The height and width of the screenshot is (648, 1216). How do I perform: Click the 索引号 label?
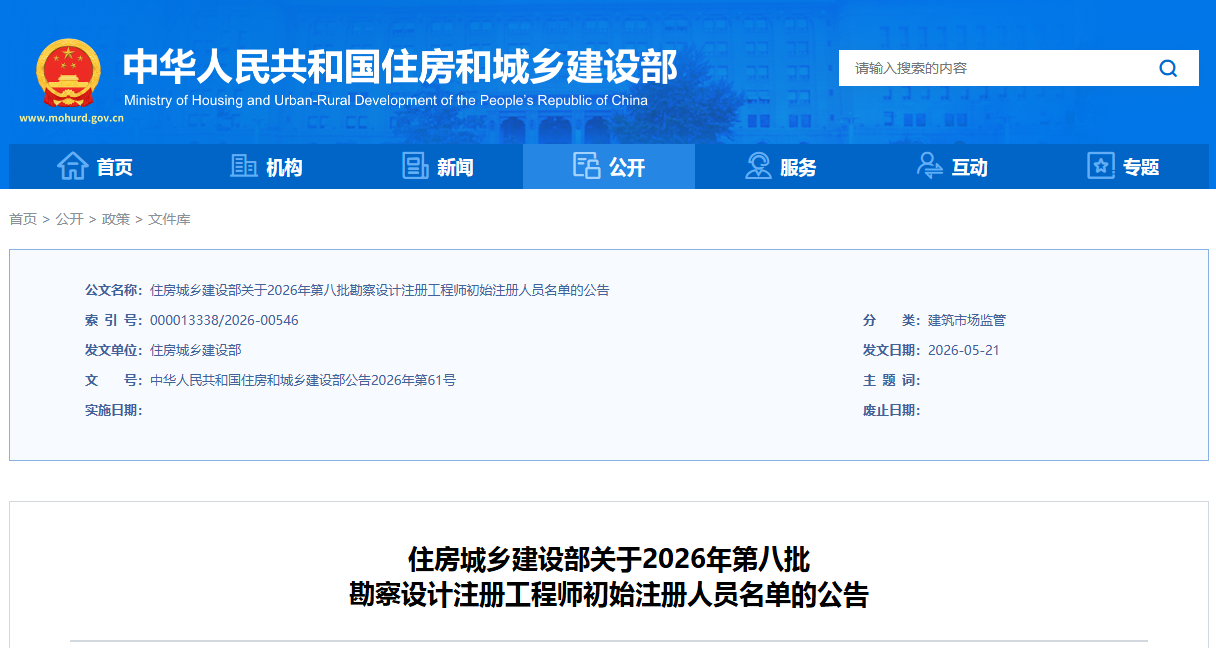click(113, 320)
